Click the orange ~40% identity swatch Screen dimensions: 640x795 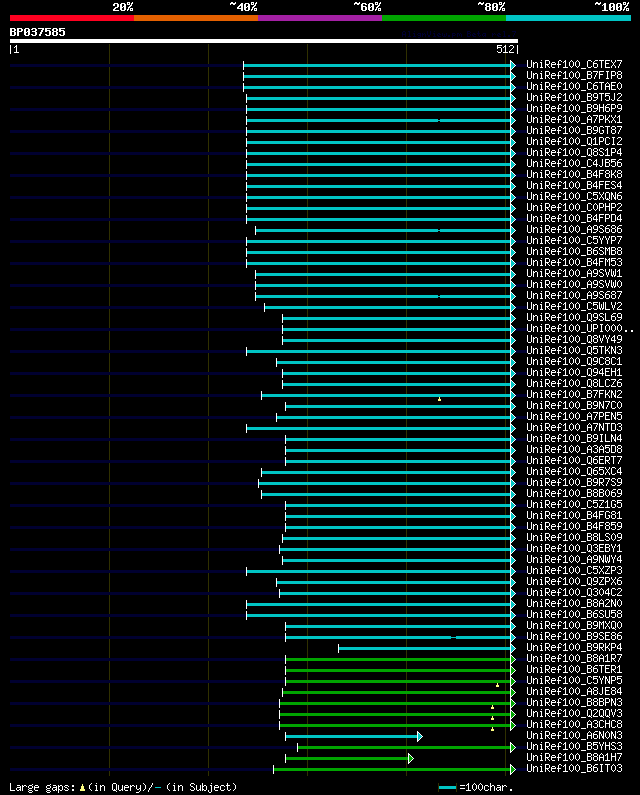point(196,18)
